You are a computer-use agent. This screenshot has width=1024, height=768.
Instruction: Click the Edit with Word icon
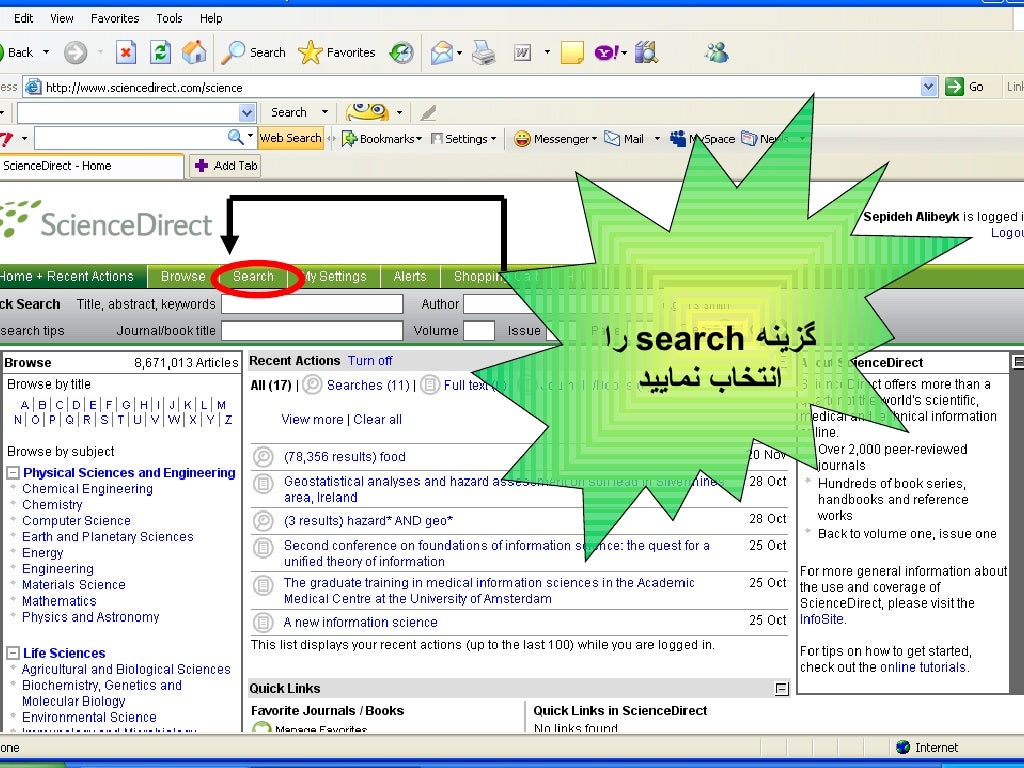pos(522,52)
